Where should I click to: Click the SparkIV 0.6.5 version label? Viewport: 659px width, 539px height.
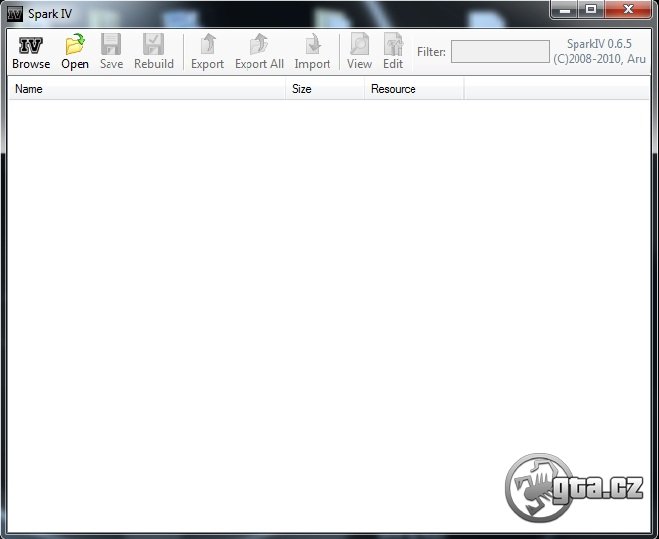pyautogui.click(x=599, y=45)
